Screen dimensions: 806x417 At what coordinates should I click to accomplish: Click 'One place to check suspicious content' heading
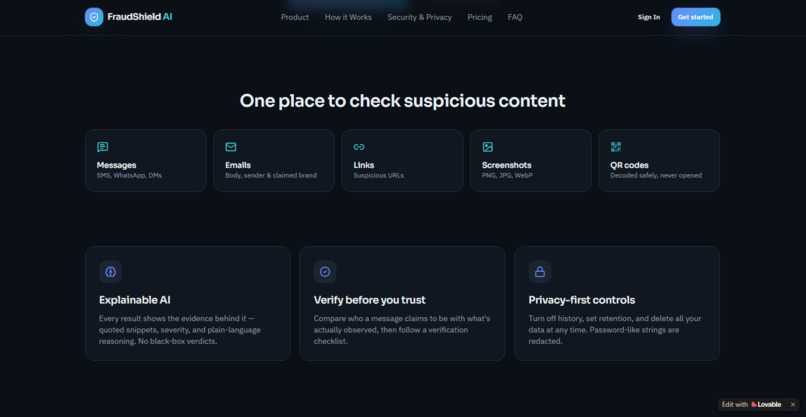(x=402, y=101)
